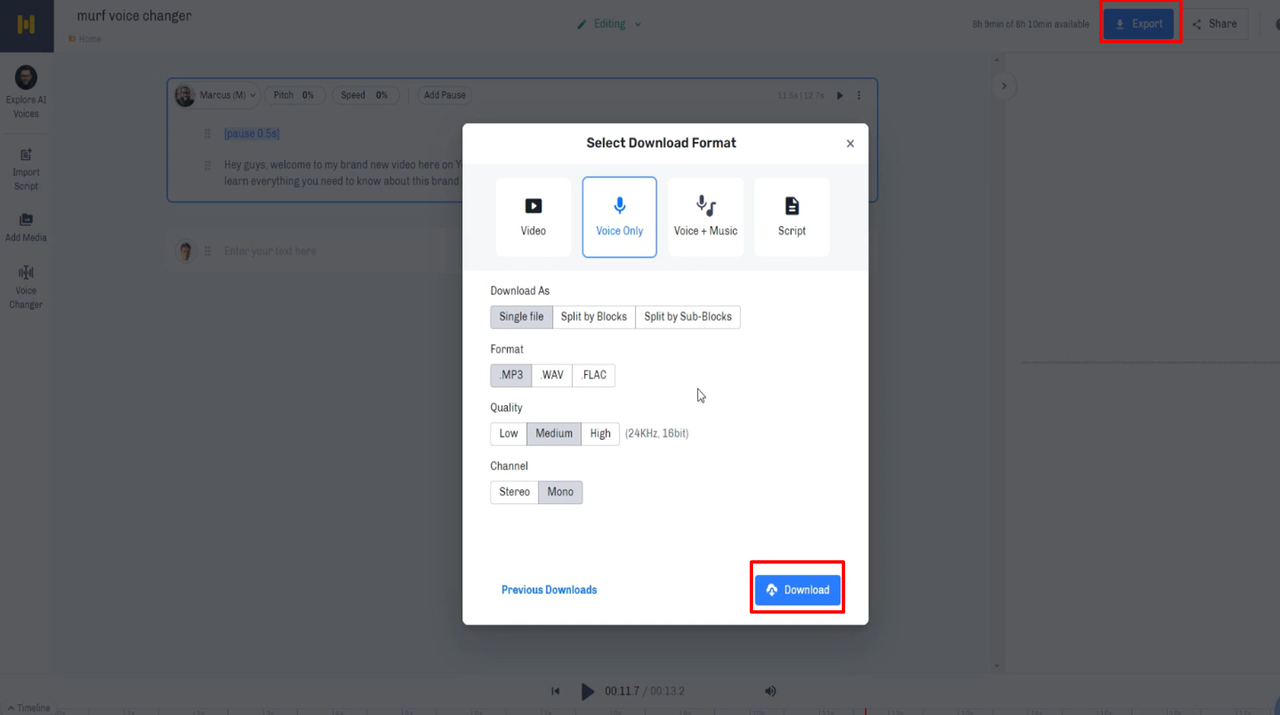Click the main Play button in player
This screenshot has width=1280, height=715.
coord(587,691)
